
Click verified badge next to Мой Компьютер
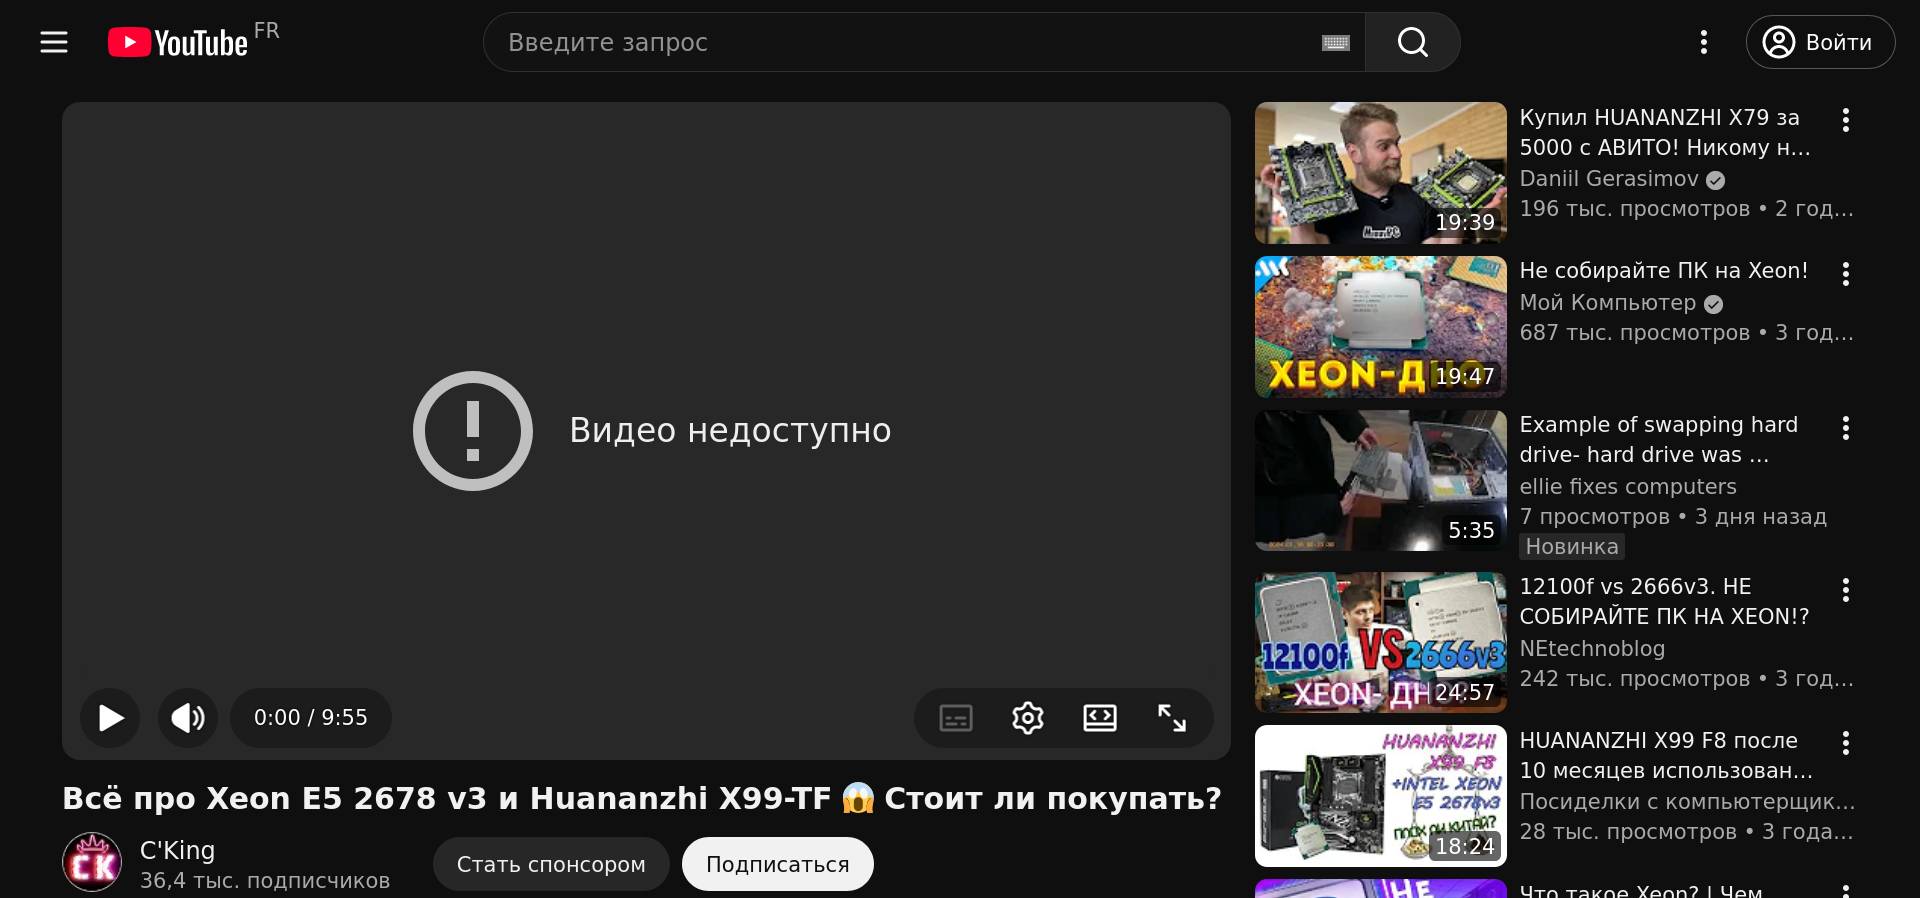click(x=1714, y=304)
